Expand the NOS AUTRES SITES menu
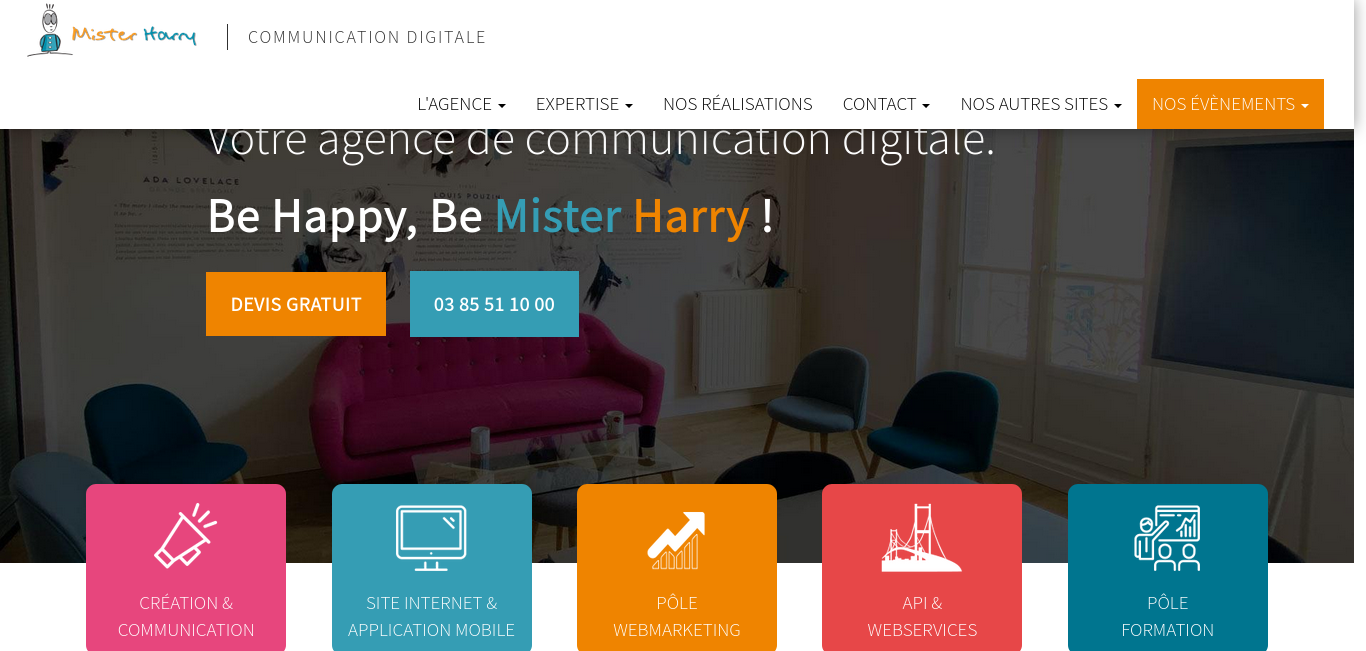The width and height of the screenshot is (1366, 651). tap(1041, 104)
